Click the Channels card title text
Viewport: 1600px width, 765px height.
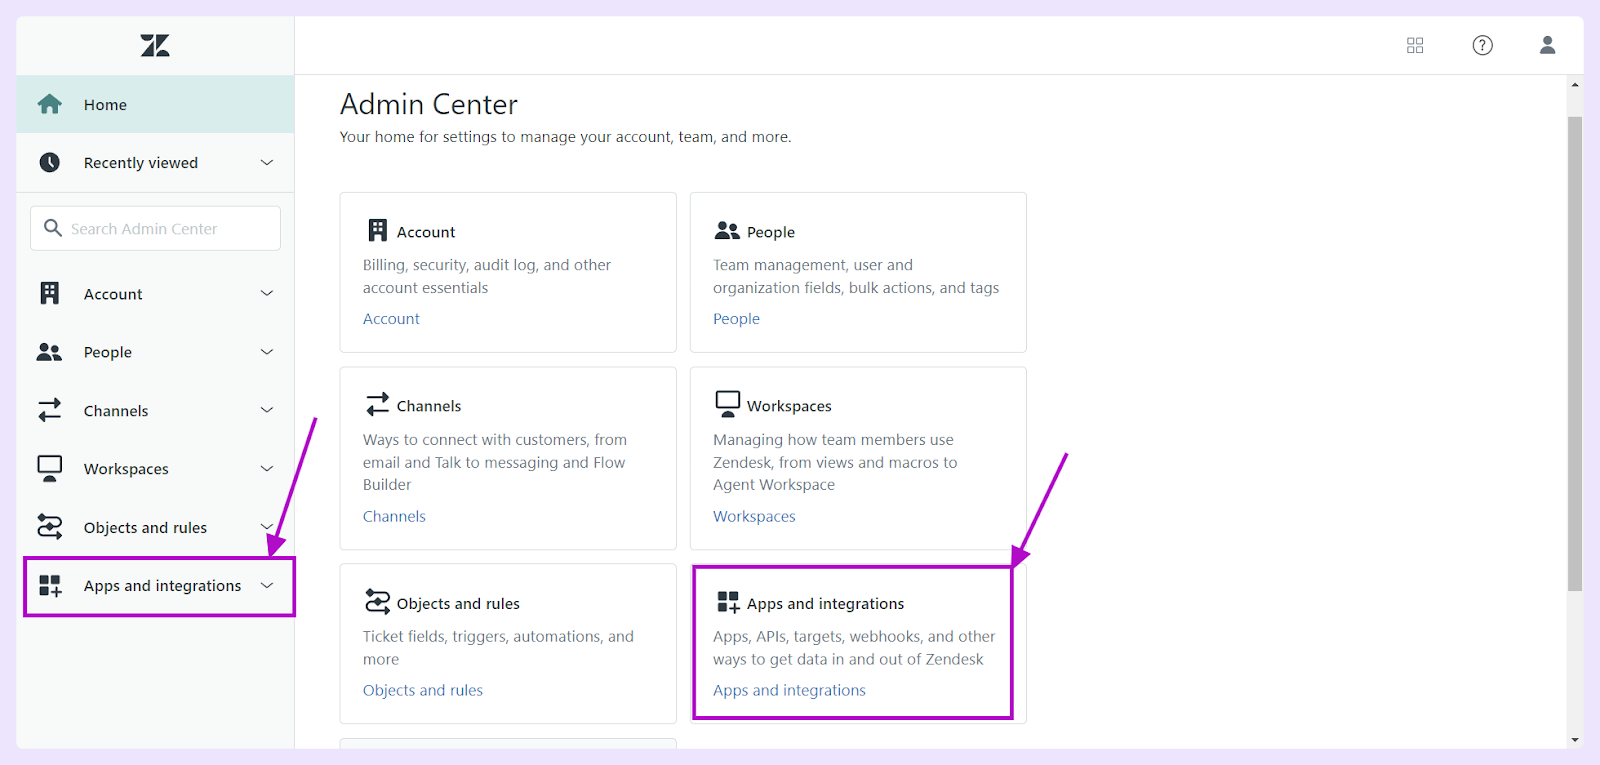(429, 406)
